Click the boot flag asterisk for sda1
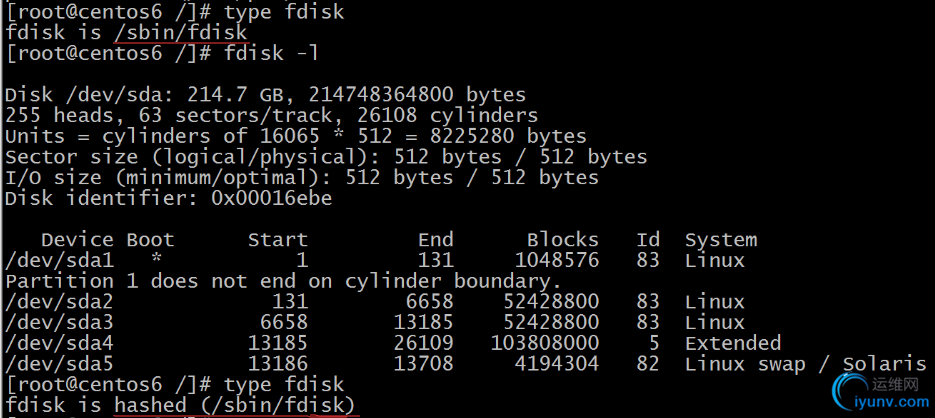Image resolution: width=935 pixels, height=418 pixels. [156, 262]
